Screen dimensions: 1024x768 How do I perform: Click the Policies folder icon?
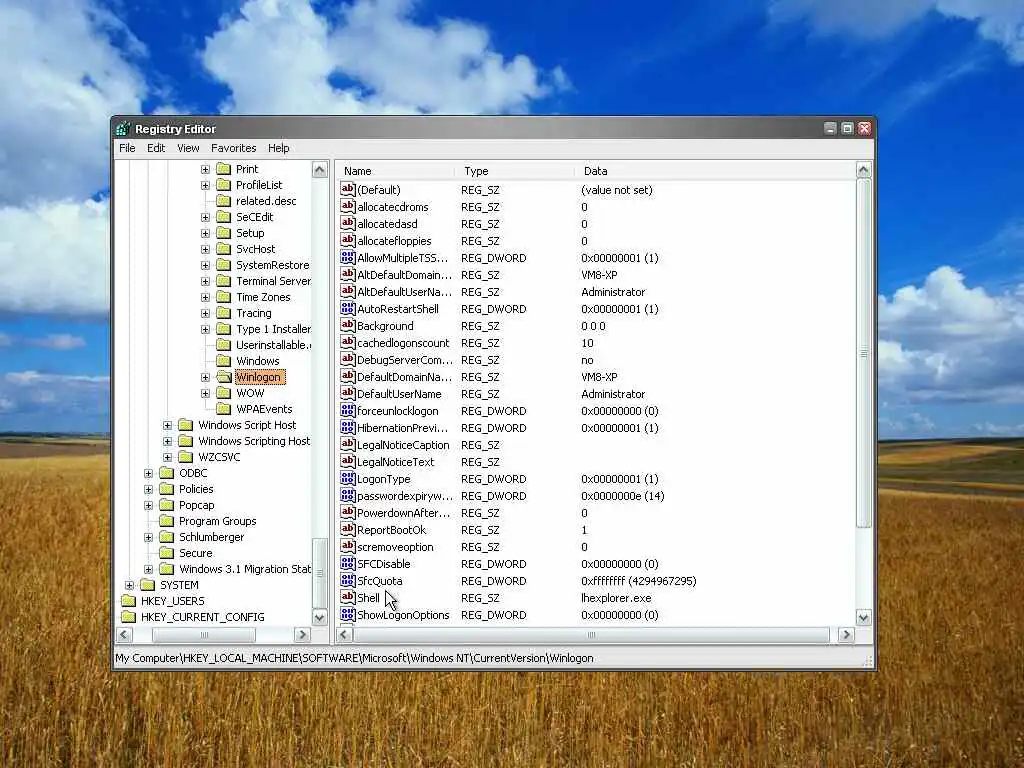pos(167,488)
